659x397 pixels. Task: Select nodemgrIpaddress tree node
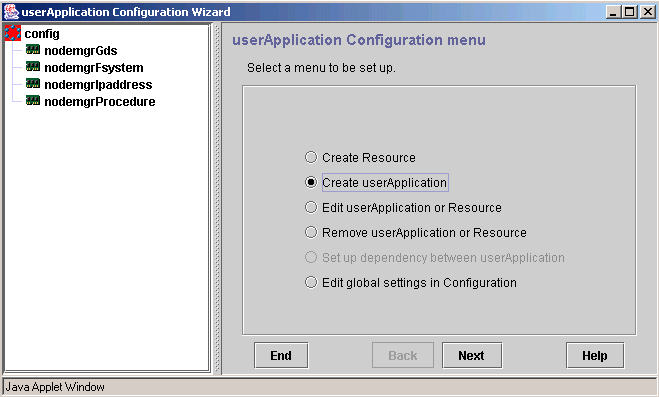98,84
